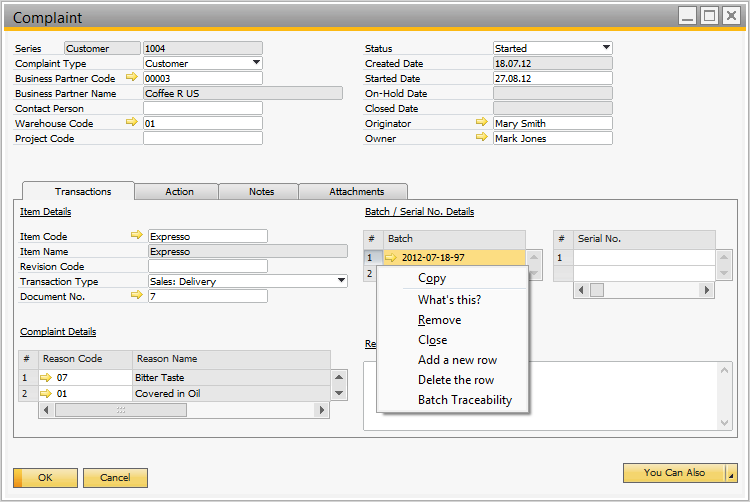Click the Cancel button

[115, 478]
